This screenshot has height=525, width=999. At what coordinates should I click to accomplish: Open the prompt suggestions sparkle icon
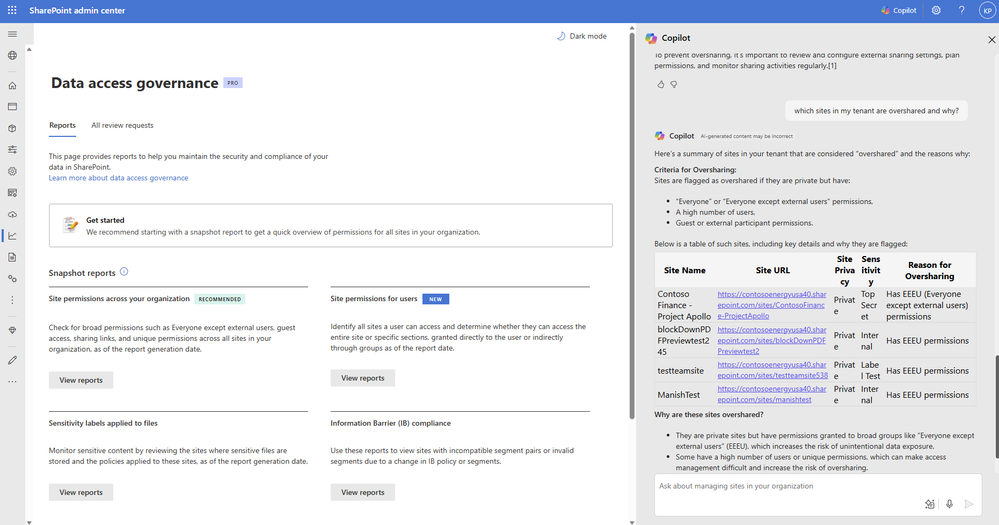[930, 504]
